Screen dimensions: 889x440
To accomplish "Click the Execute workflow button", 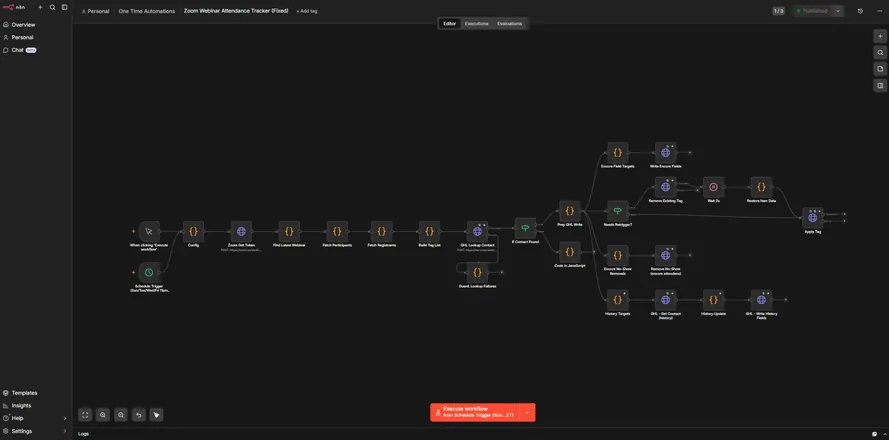I will pos(475,412).
